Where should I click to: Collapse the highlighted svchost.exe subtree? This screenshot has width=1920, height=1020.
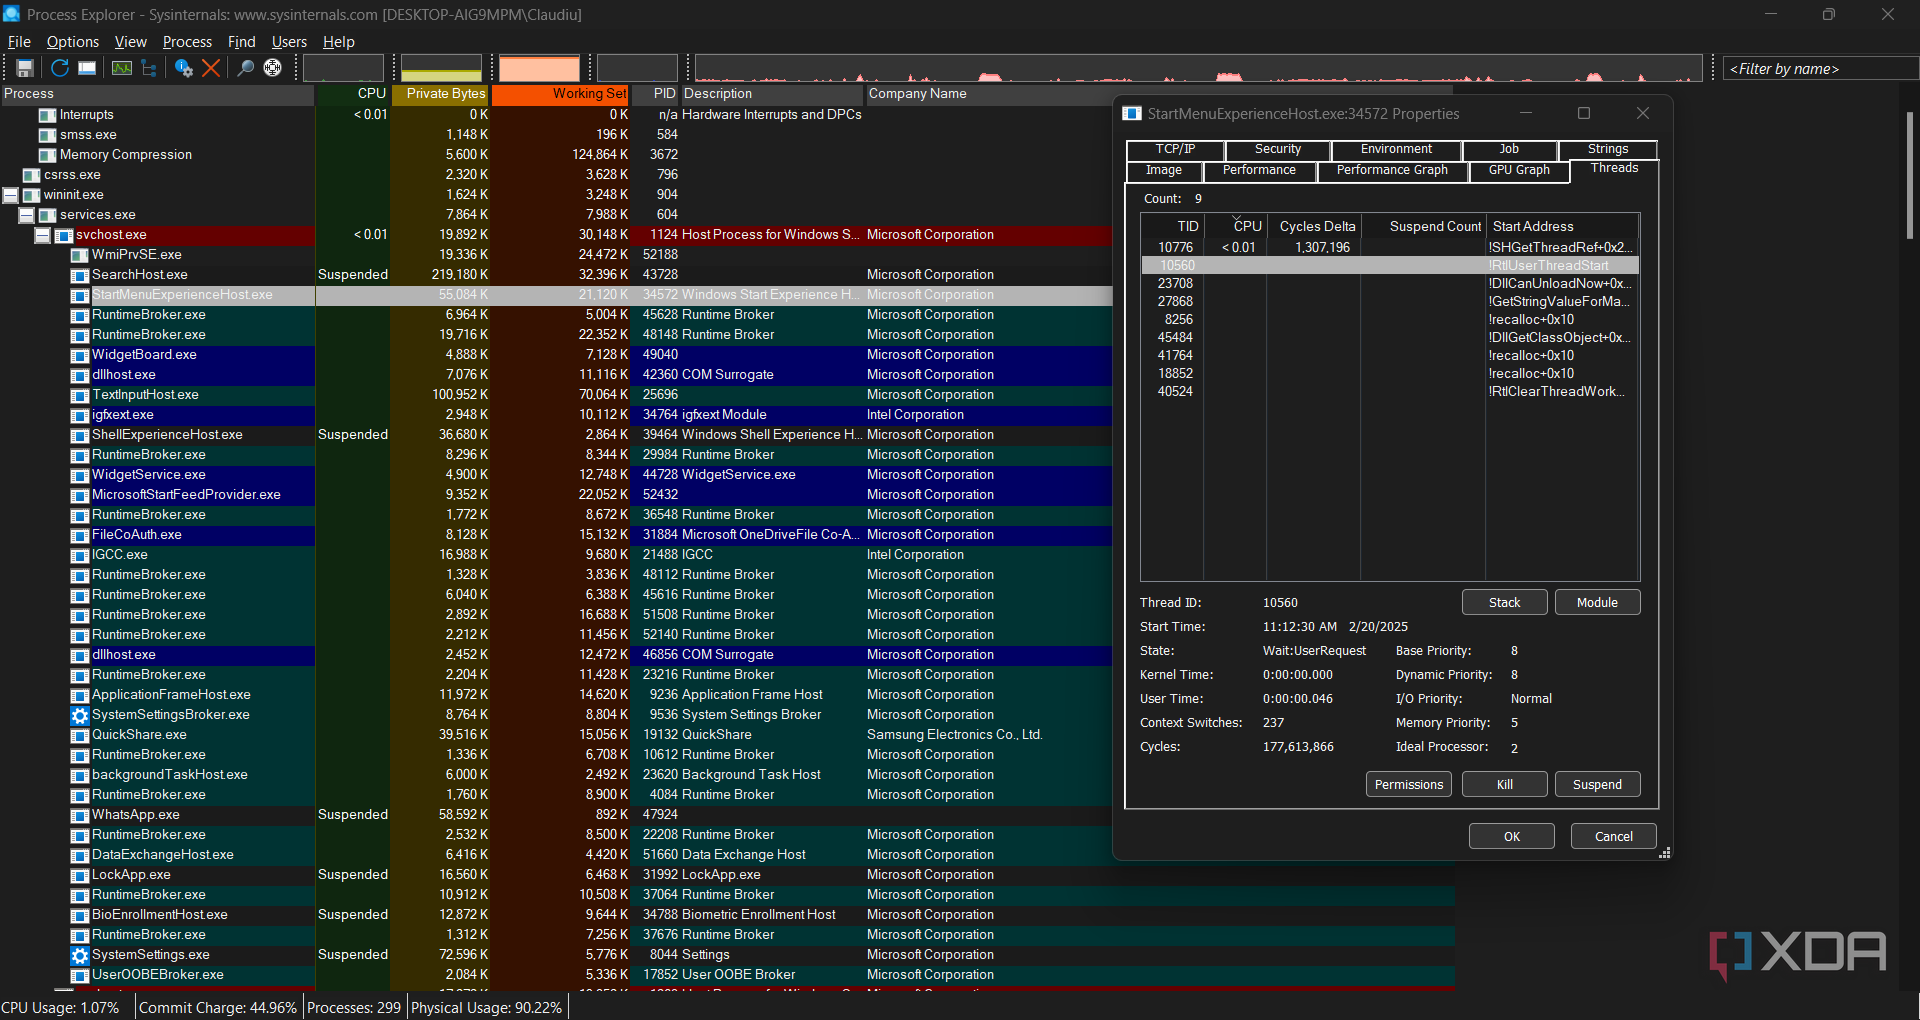click(x=42, y=235)
